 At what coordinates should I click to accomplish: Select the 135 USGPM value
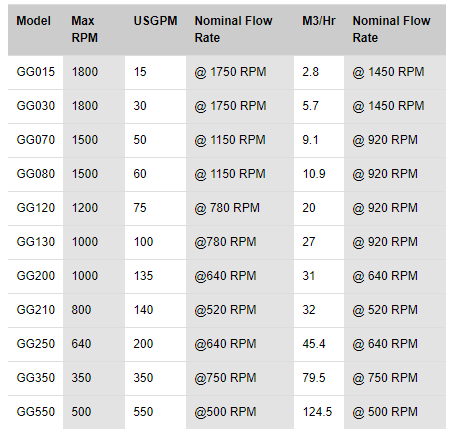143,276
